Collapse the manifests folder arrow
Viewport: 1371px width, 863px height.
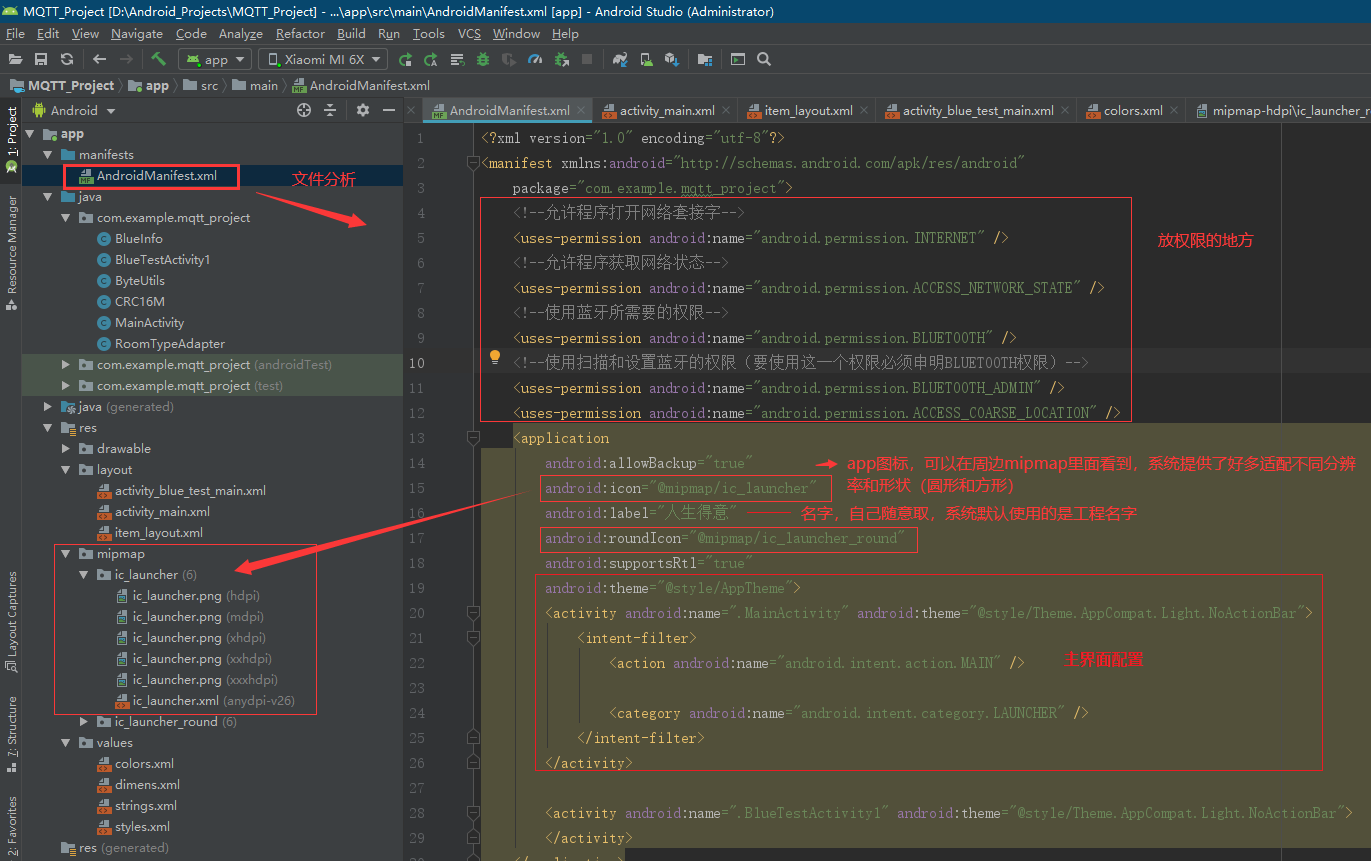(x=48, y=155)
